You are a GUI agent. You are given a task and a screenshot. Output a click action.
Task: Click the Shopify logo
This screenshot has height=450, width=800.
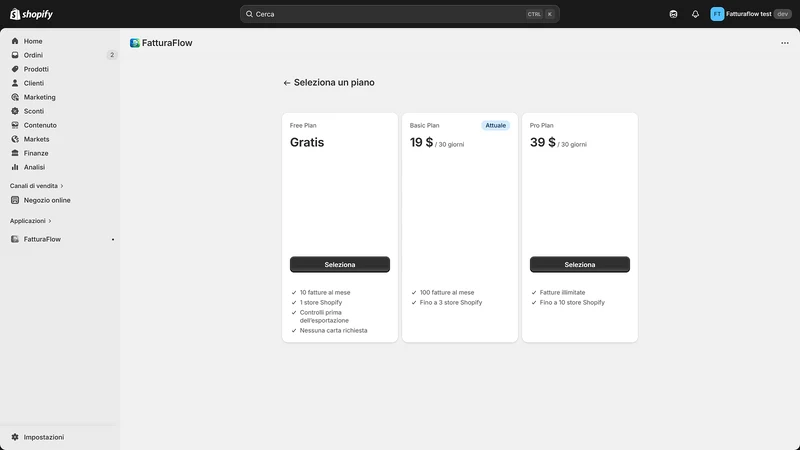[x=31, y=14]
